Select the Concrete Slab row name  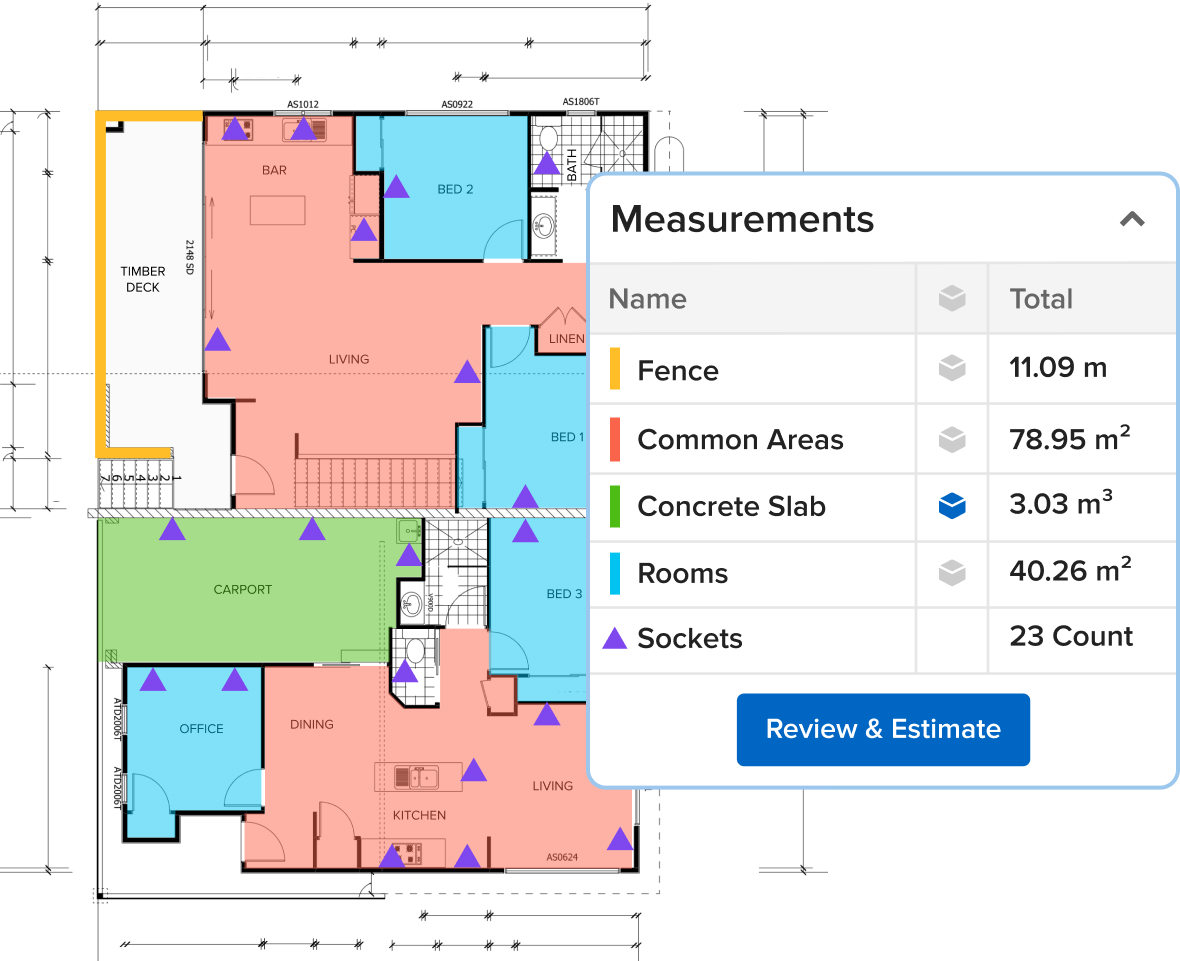point(731,506)
